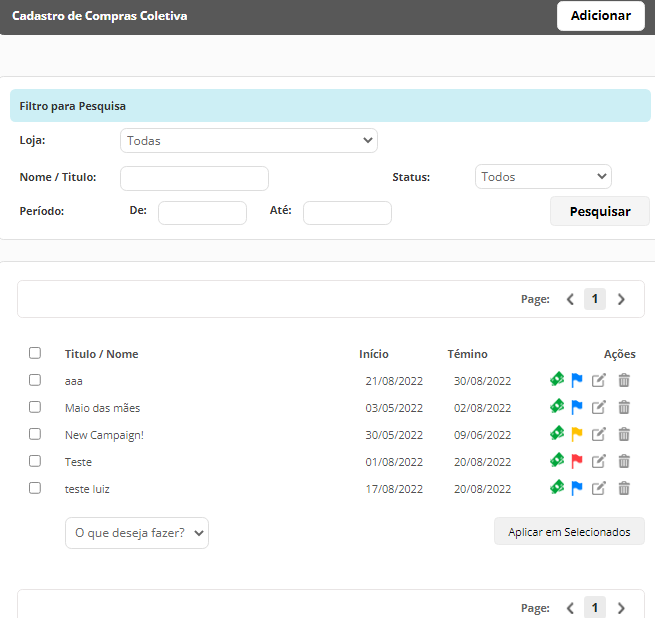Screen dimensions: 655x618
Task: Delete the Maio das mães entry
Action: tap(624, 407)
